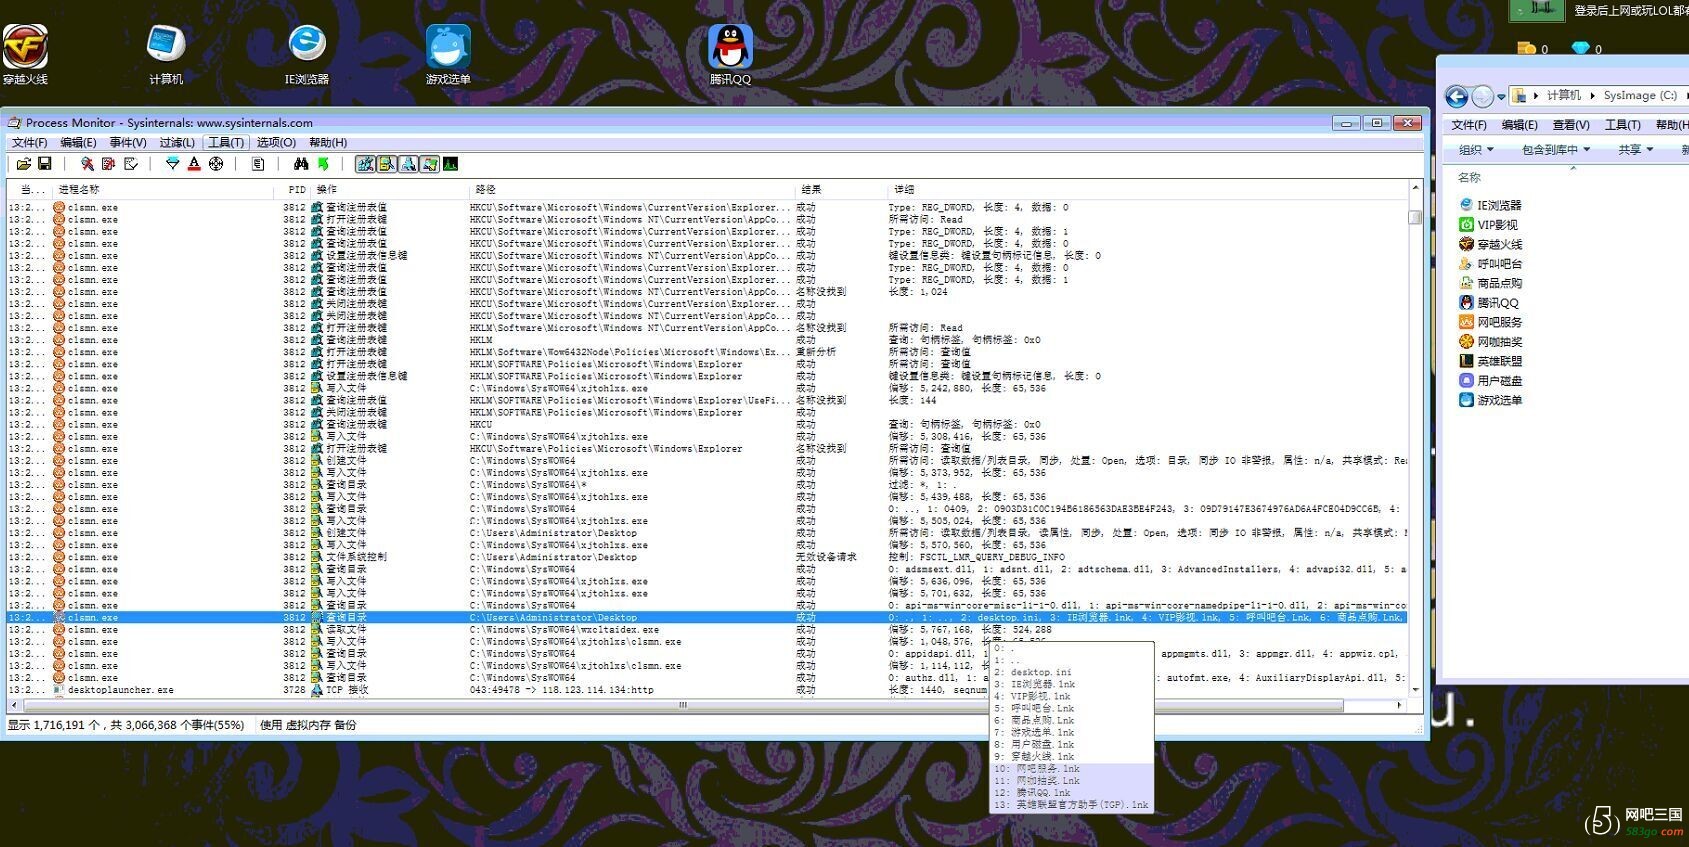Toggle Show Network Activity toolbar button

[x=408, y=164]
